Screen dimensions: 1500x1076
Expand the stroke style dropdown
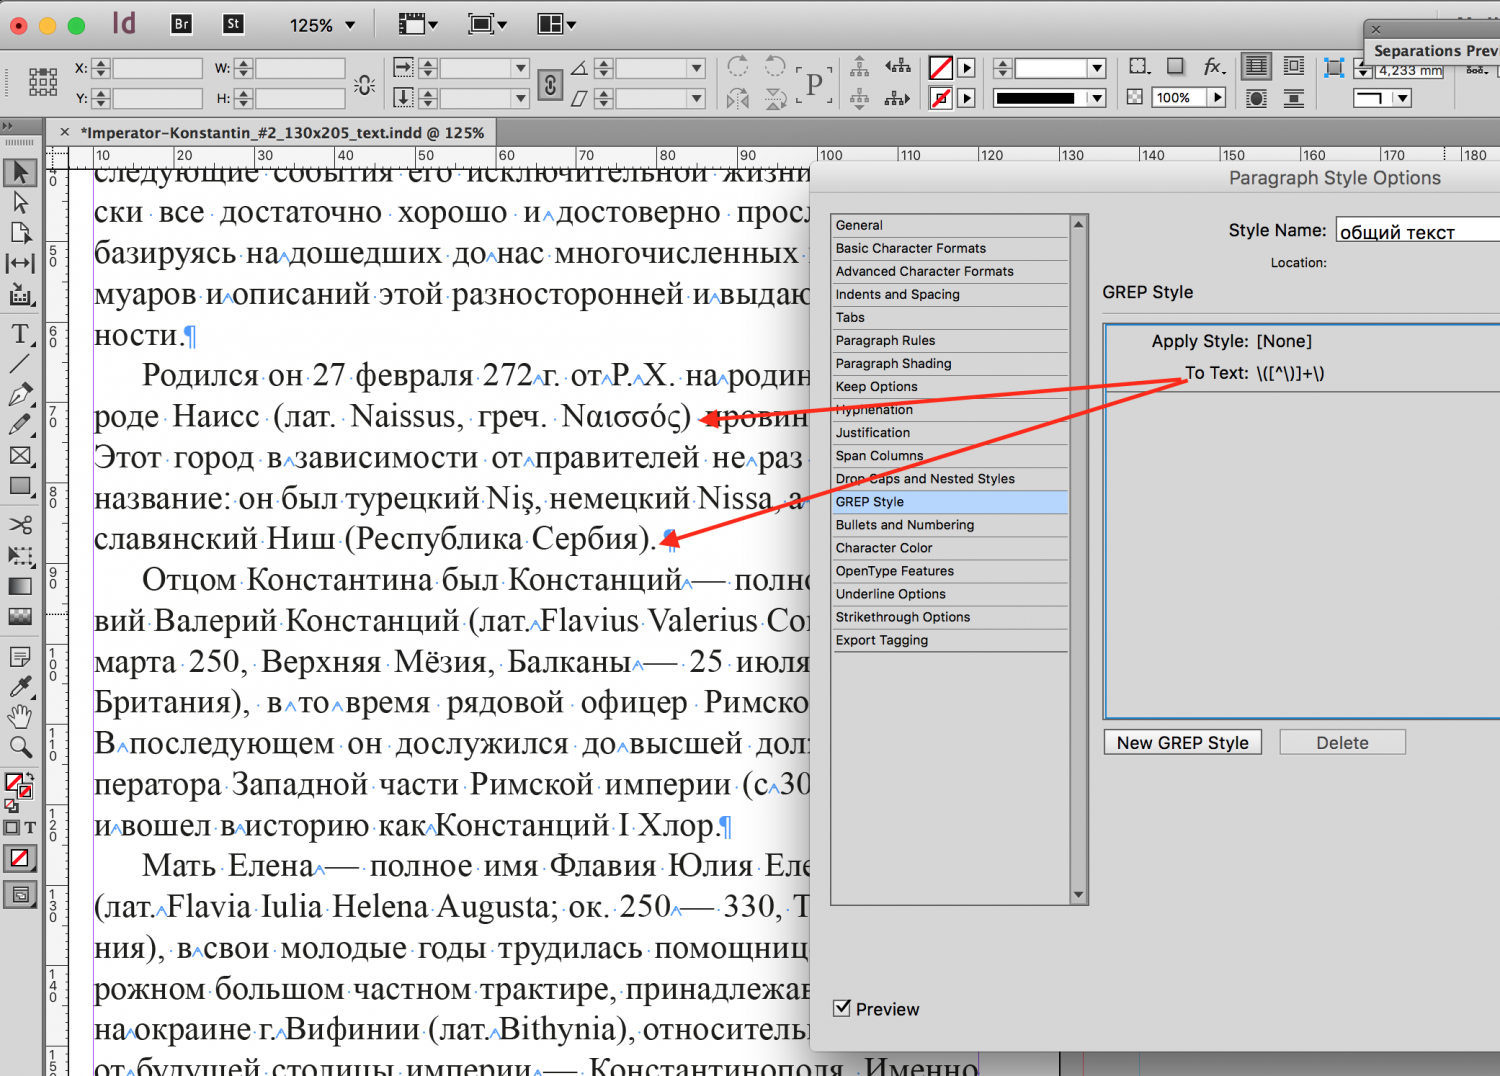pyautogui.click(x=1097, y=98)
